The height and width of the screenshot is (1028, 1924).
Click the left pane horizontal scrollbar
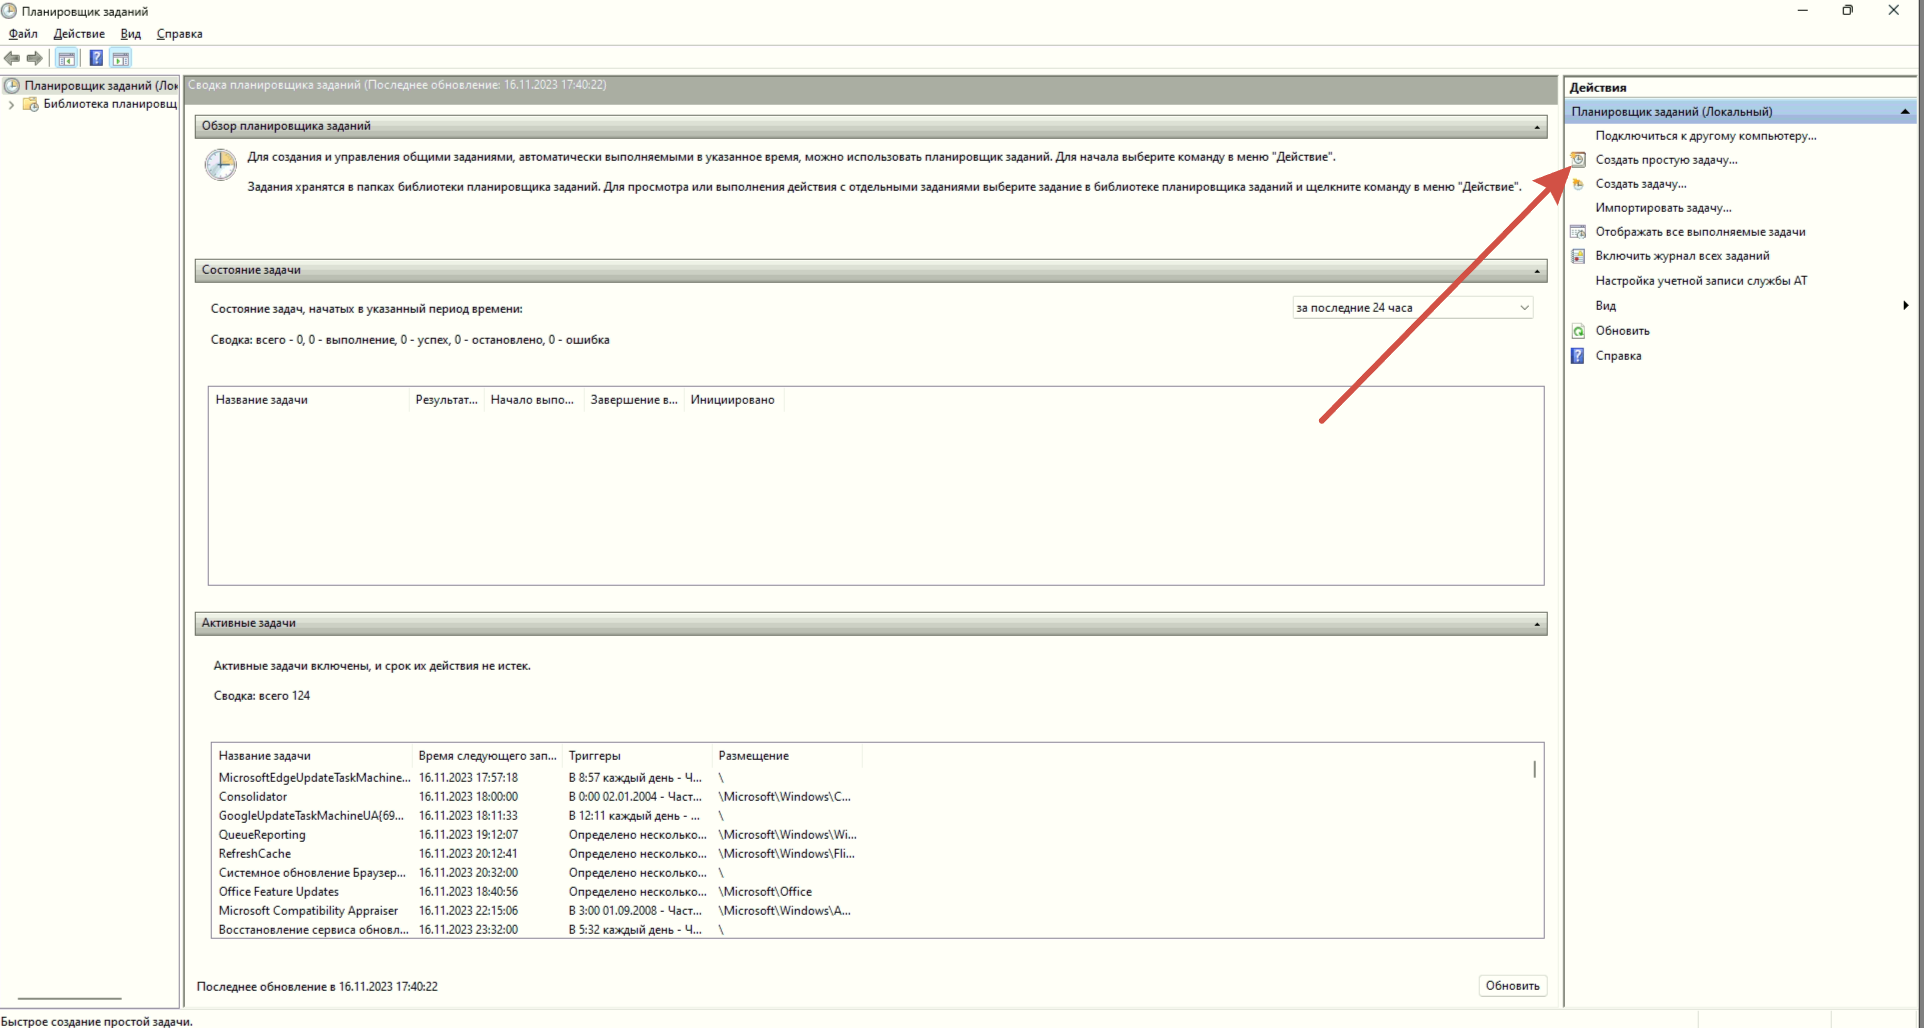click(x=70, y=998)
